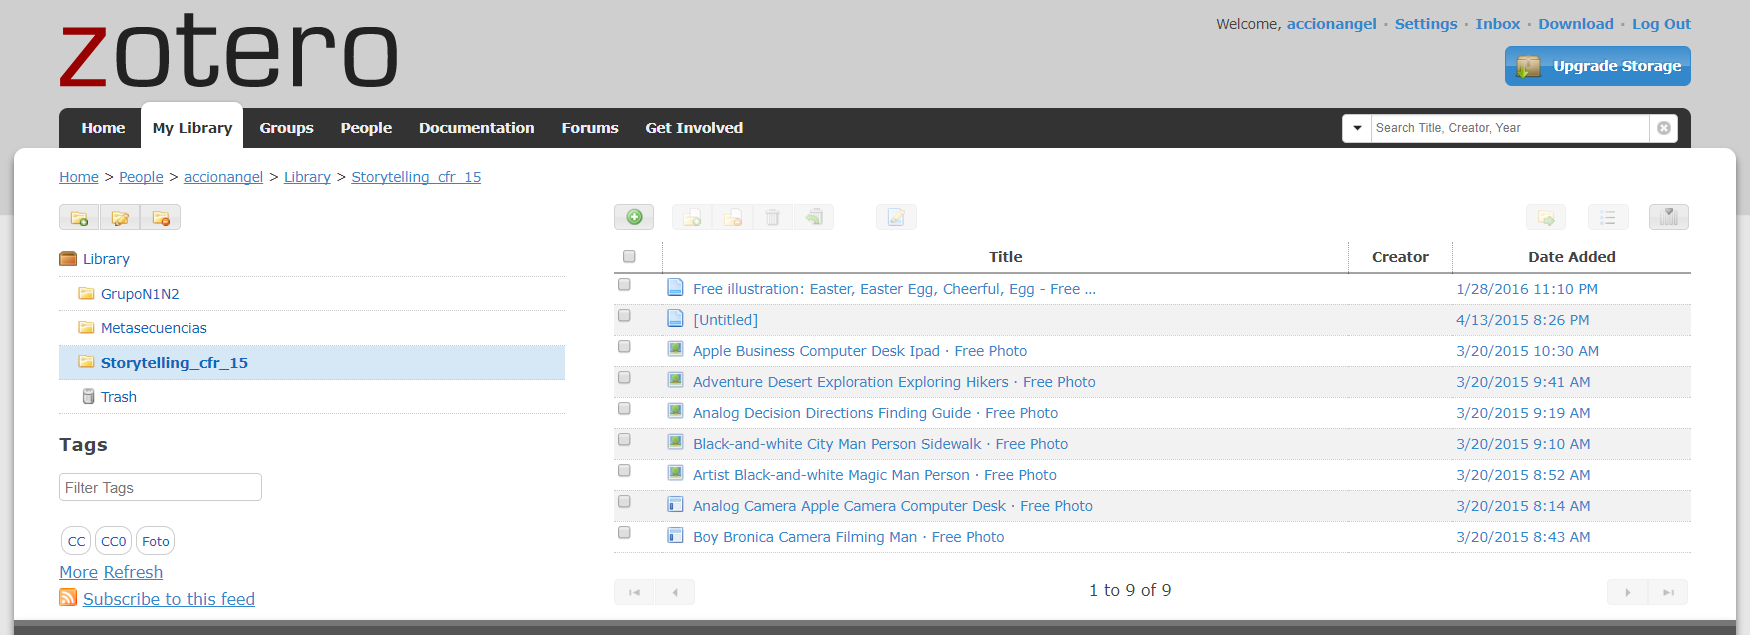Toggle the select-all checkbox in table header

point(629,257)
